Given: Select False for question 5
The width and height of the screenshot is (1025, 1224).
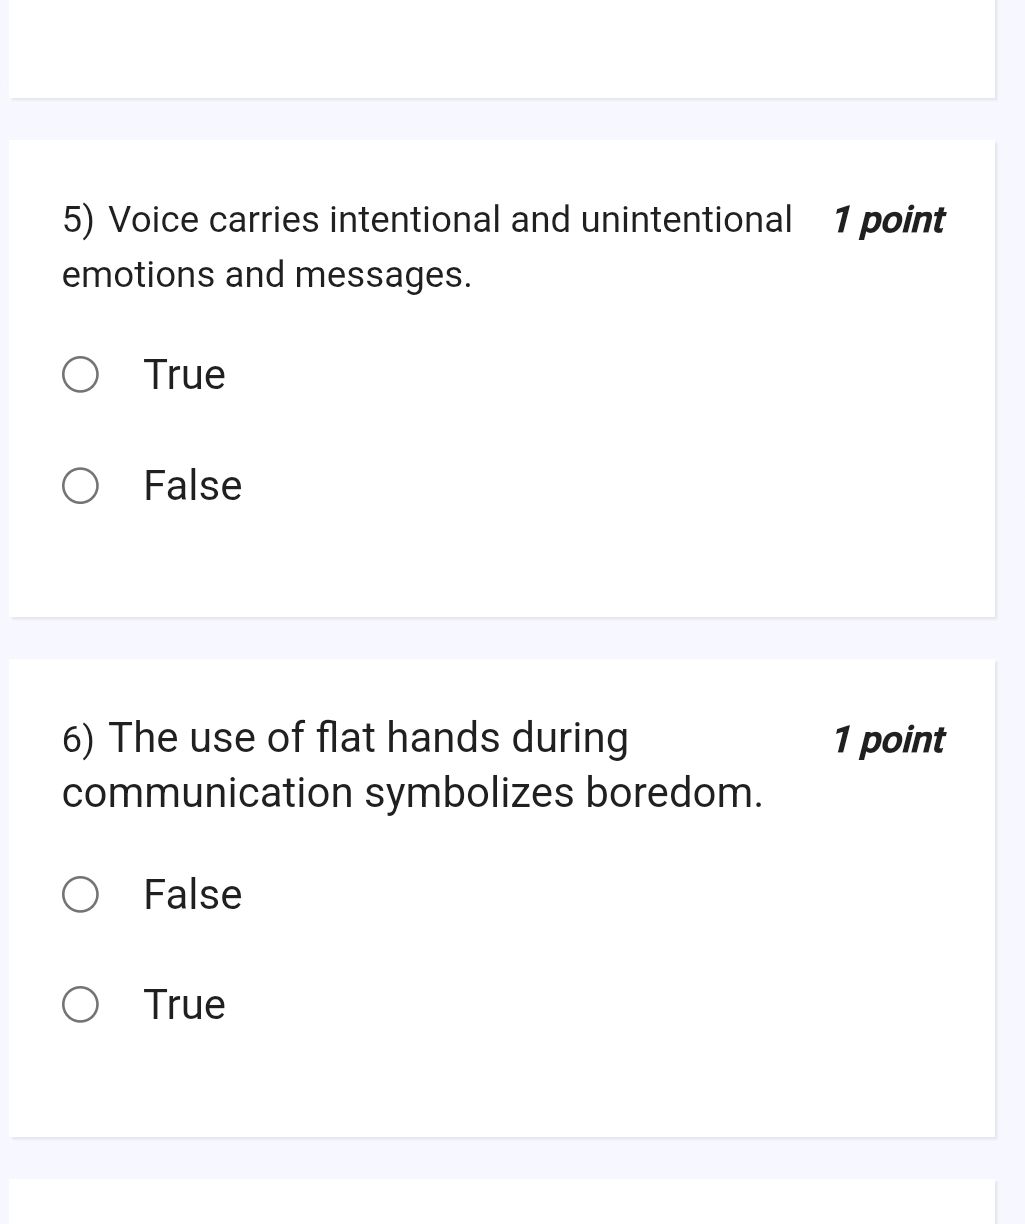Looking at the screenshot, I should [x=80, y=486].
